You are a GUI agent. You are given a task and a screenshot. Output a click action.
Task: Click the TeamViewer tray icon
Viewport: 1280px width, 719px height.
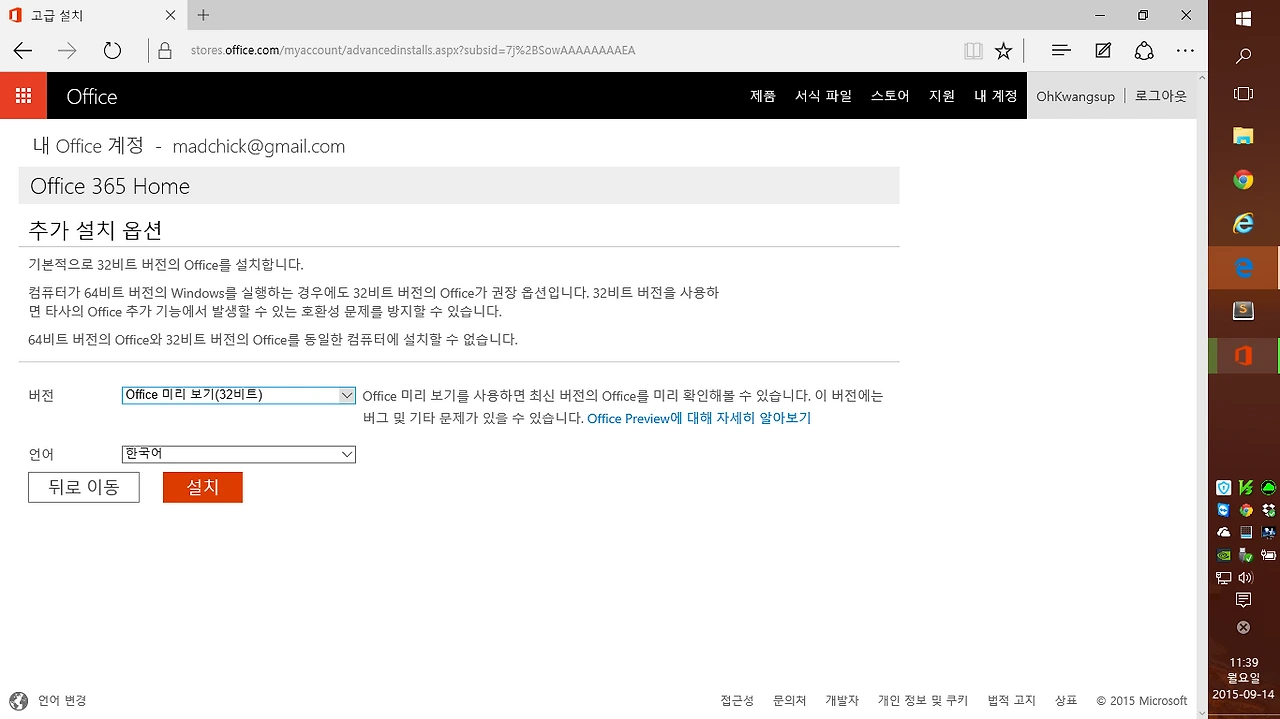tap(1224, 510)
